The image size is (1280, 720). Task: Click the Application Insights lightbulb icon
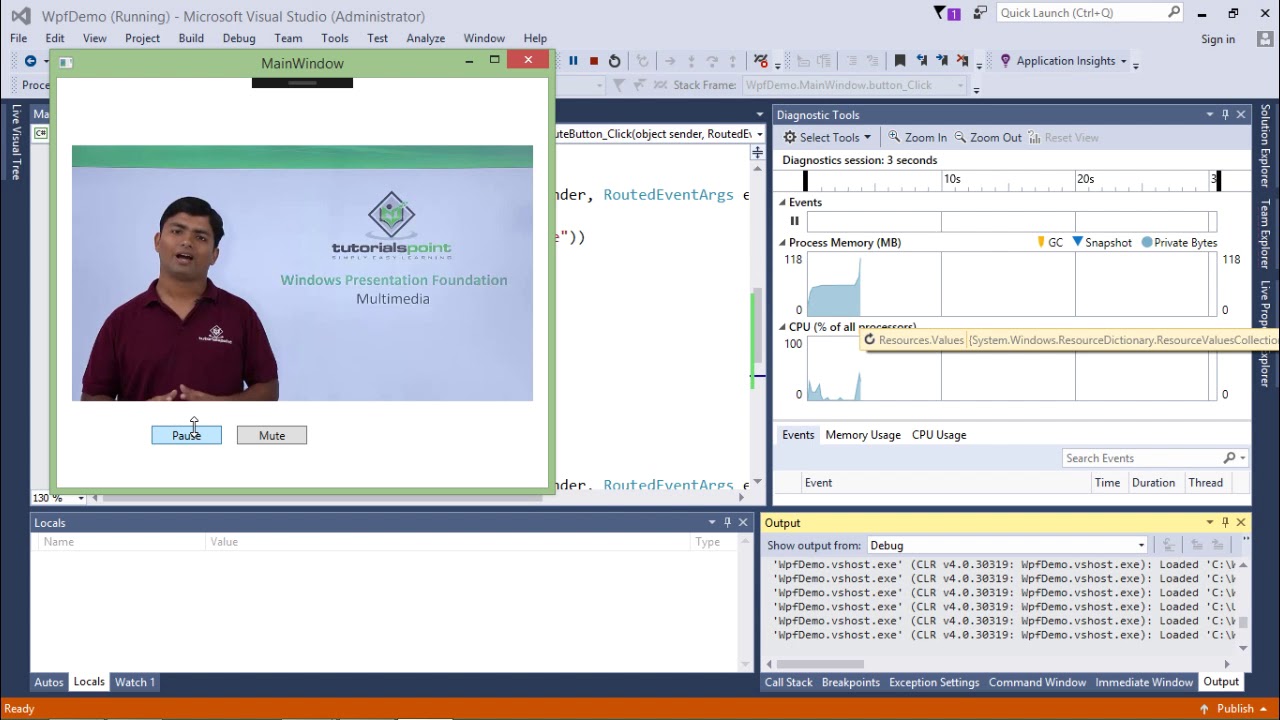[x=1005, y=61]
